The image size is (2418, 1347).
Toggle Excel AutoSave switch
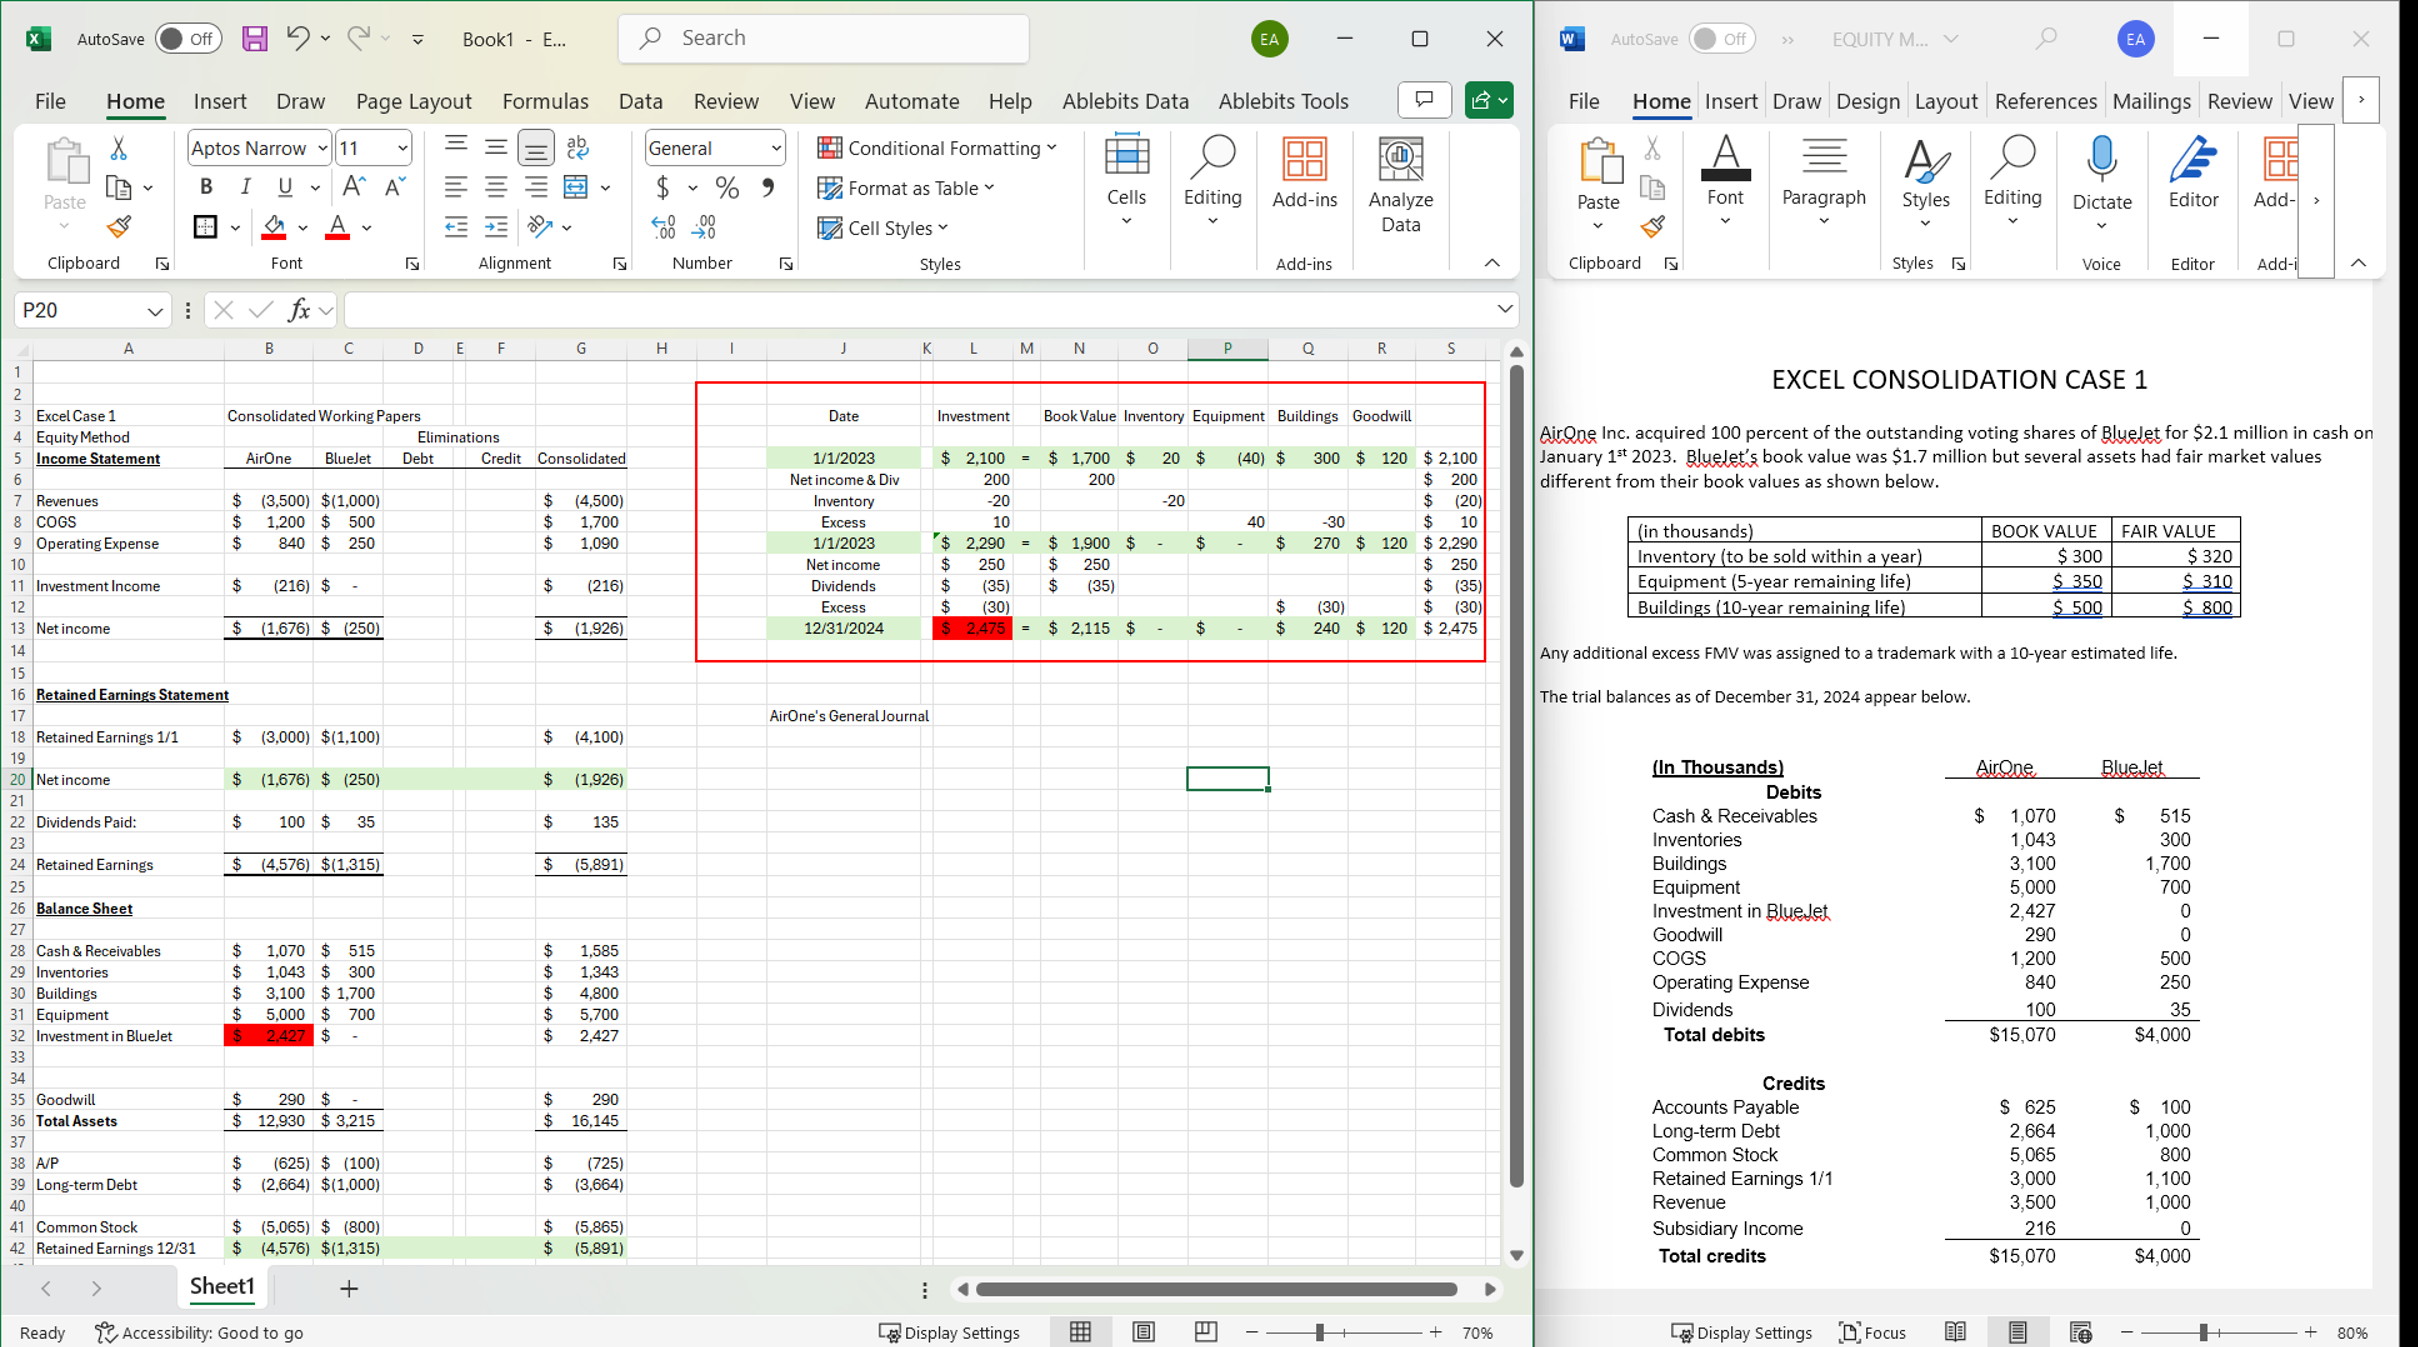[x=187, y=39]
